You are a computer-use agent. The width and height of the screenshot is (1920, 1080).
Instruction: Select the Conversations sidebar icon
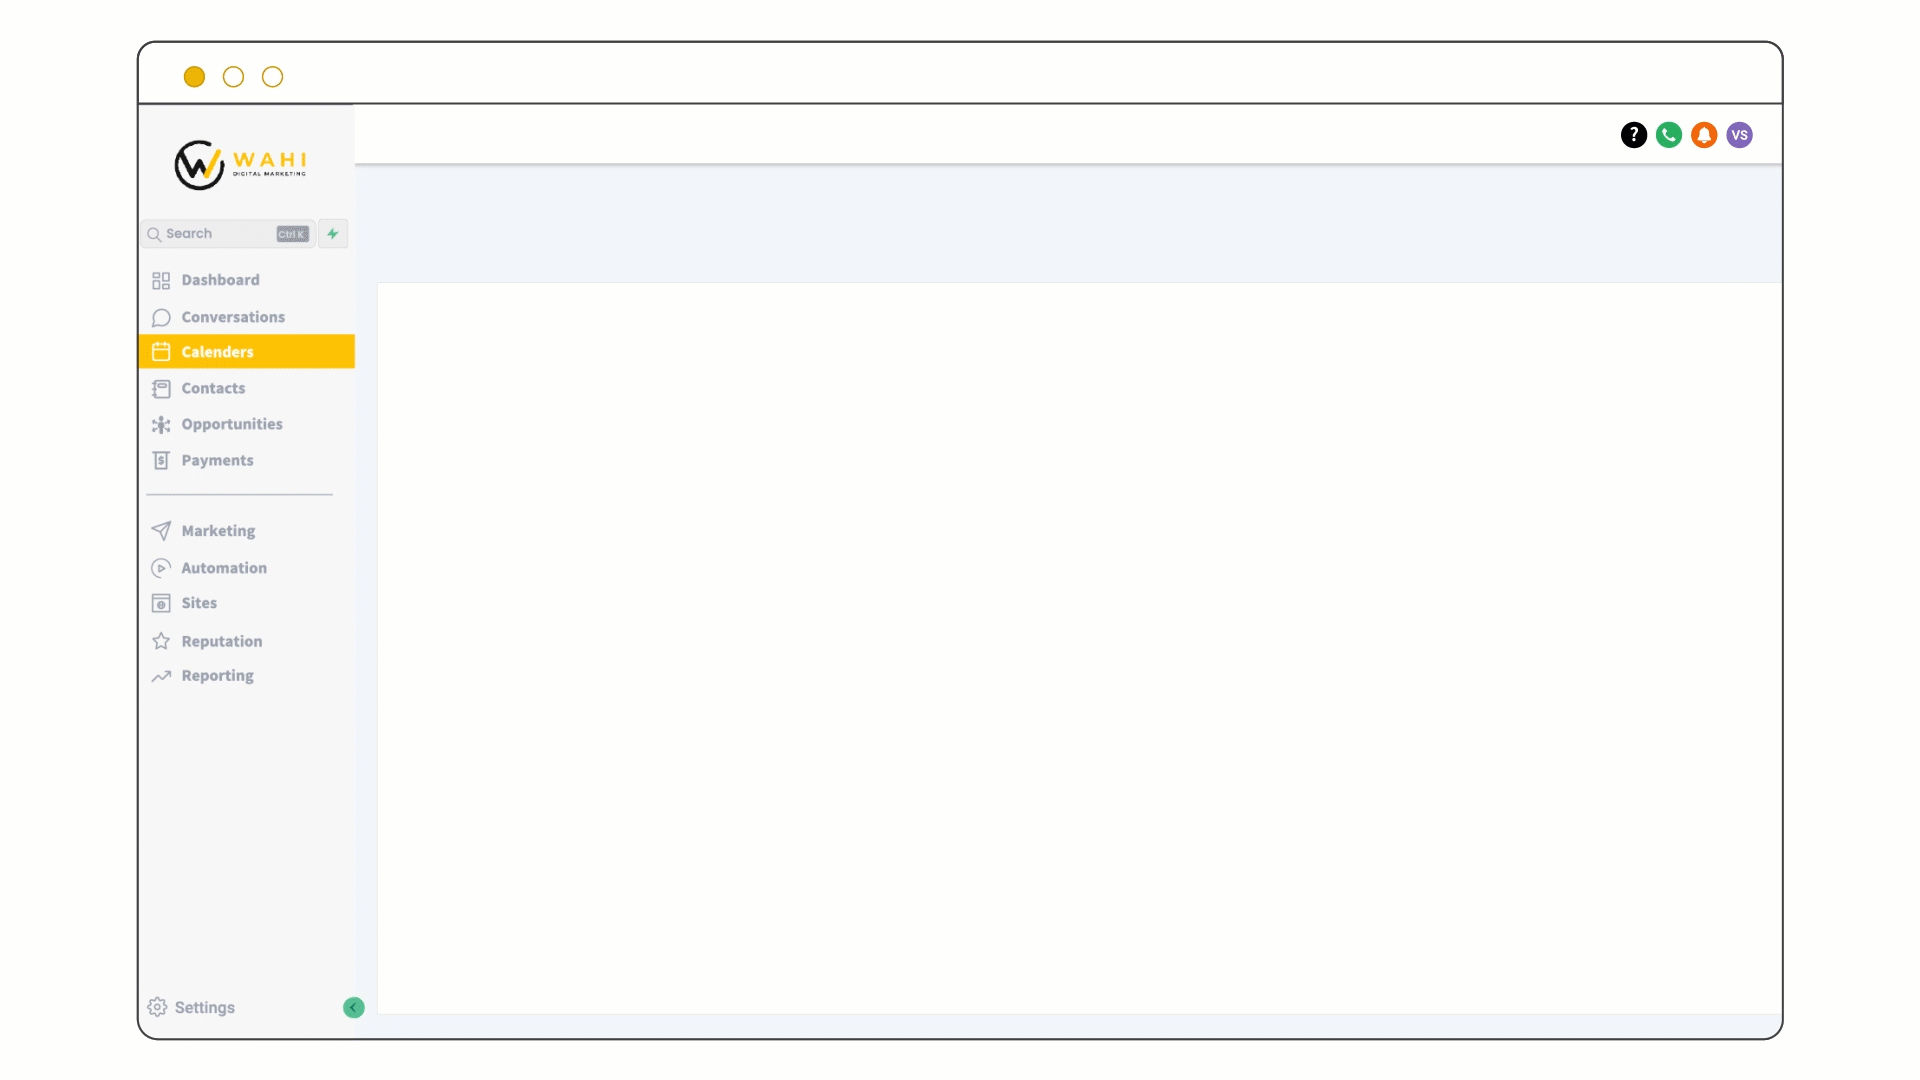coord(161,316)
